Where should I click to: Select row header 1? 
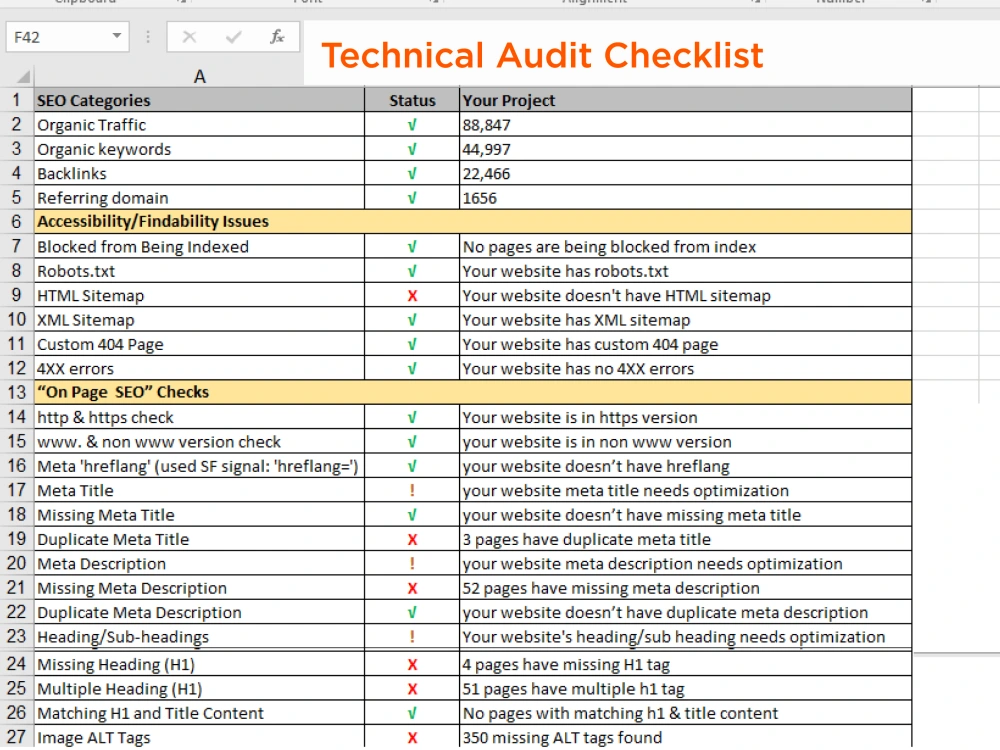pyautogui.click(x=17, y=100)
